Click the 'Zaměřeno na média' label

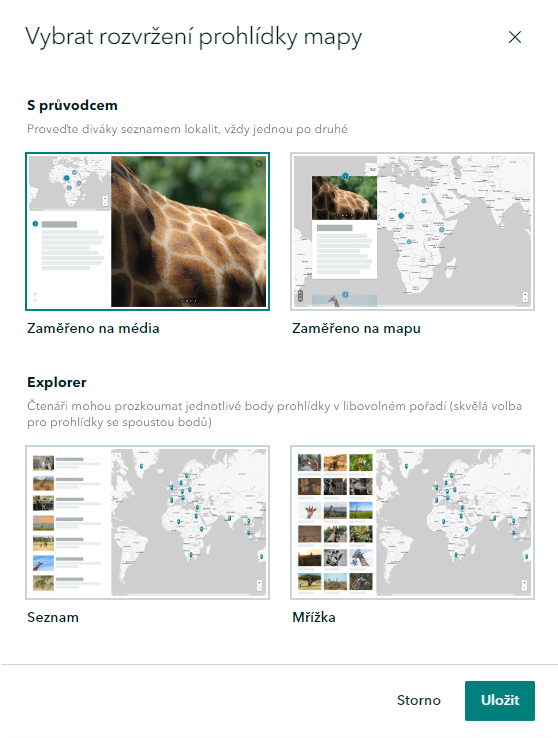tap(93, 328)
